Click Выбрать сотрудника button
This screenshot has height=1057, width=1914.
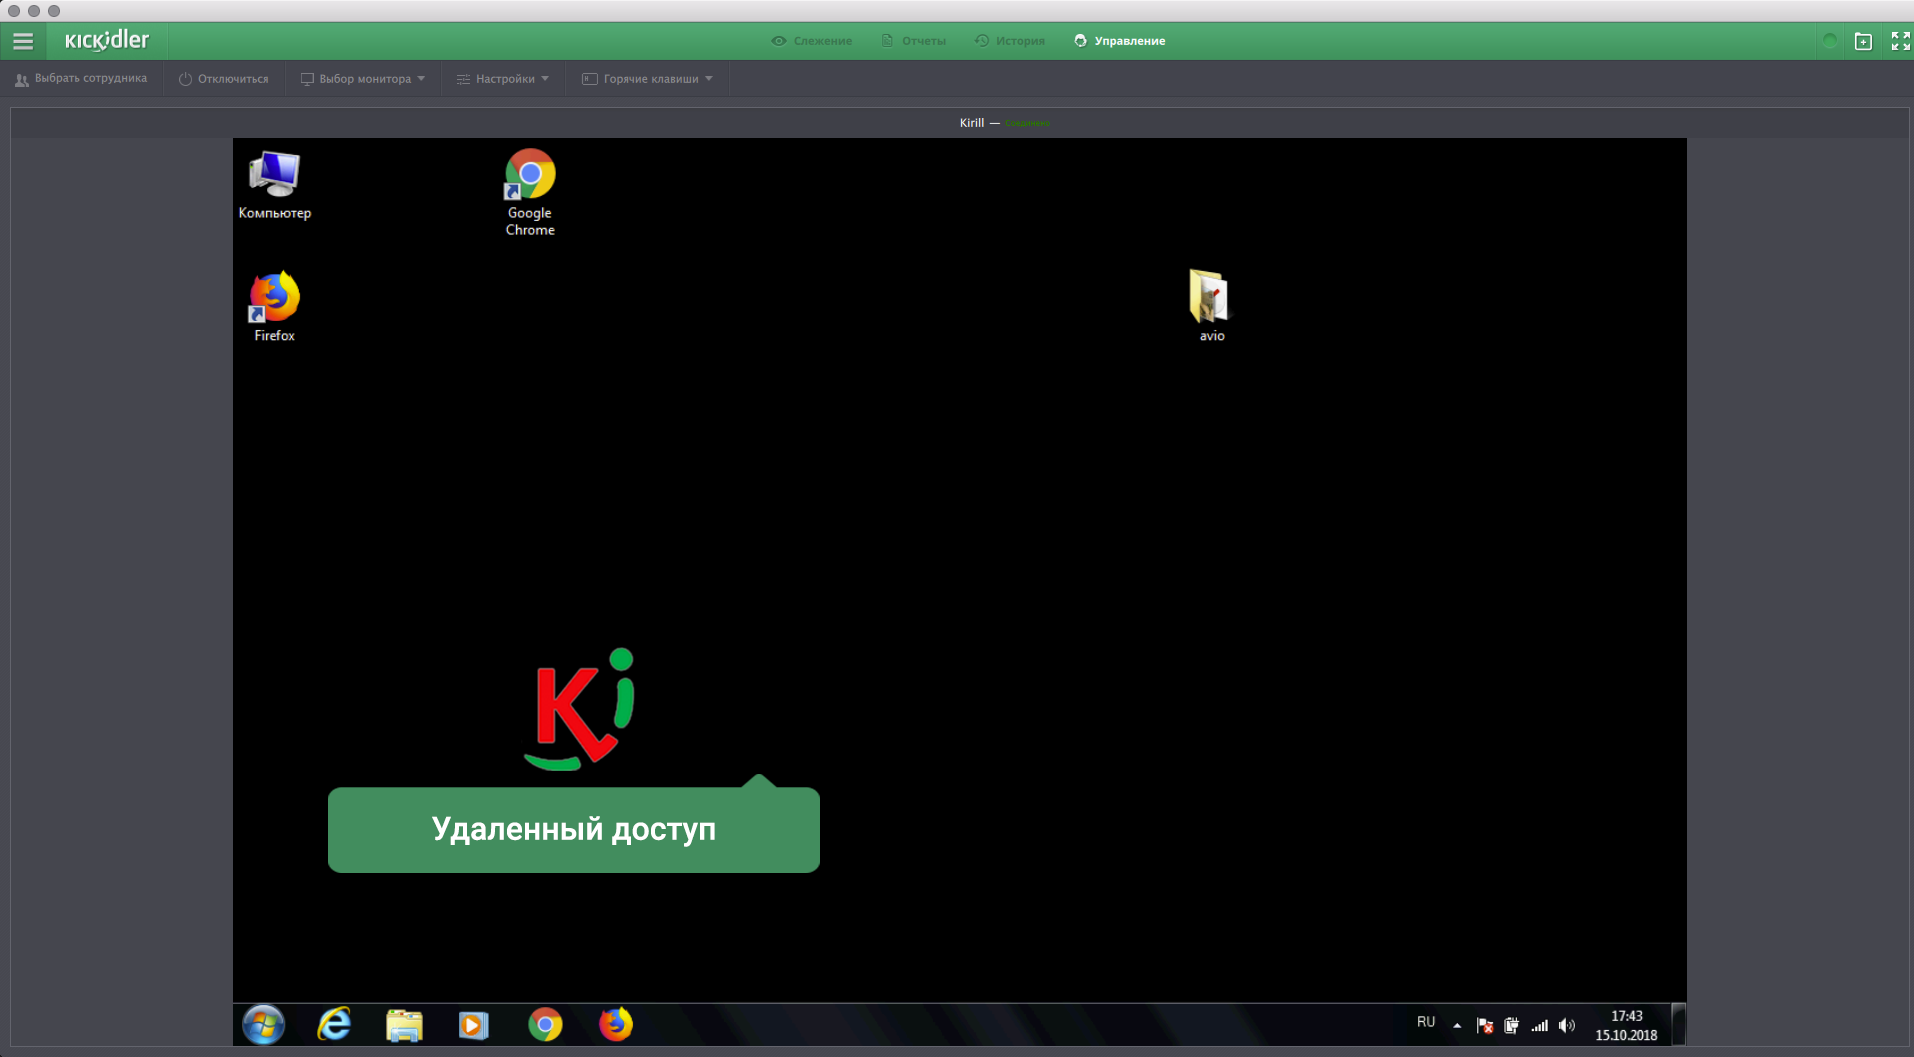(81, 79)
